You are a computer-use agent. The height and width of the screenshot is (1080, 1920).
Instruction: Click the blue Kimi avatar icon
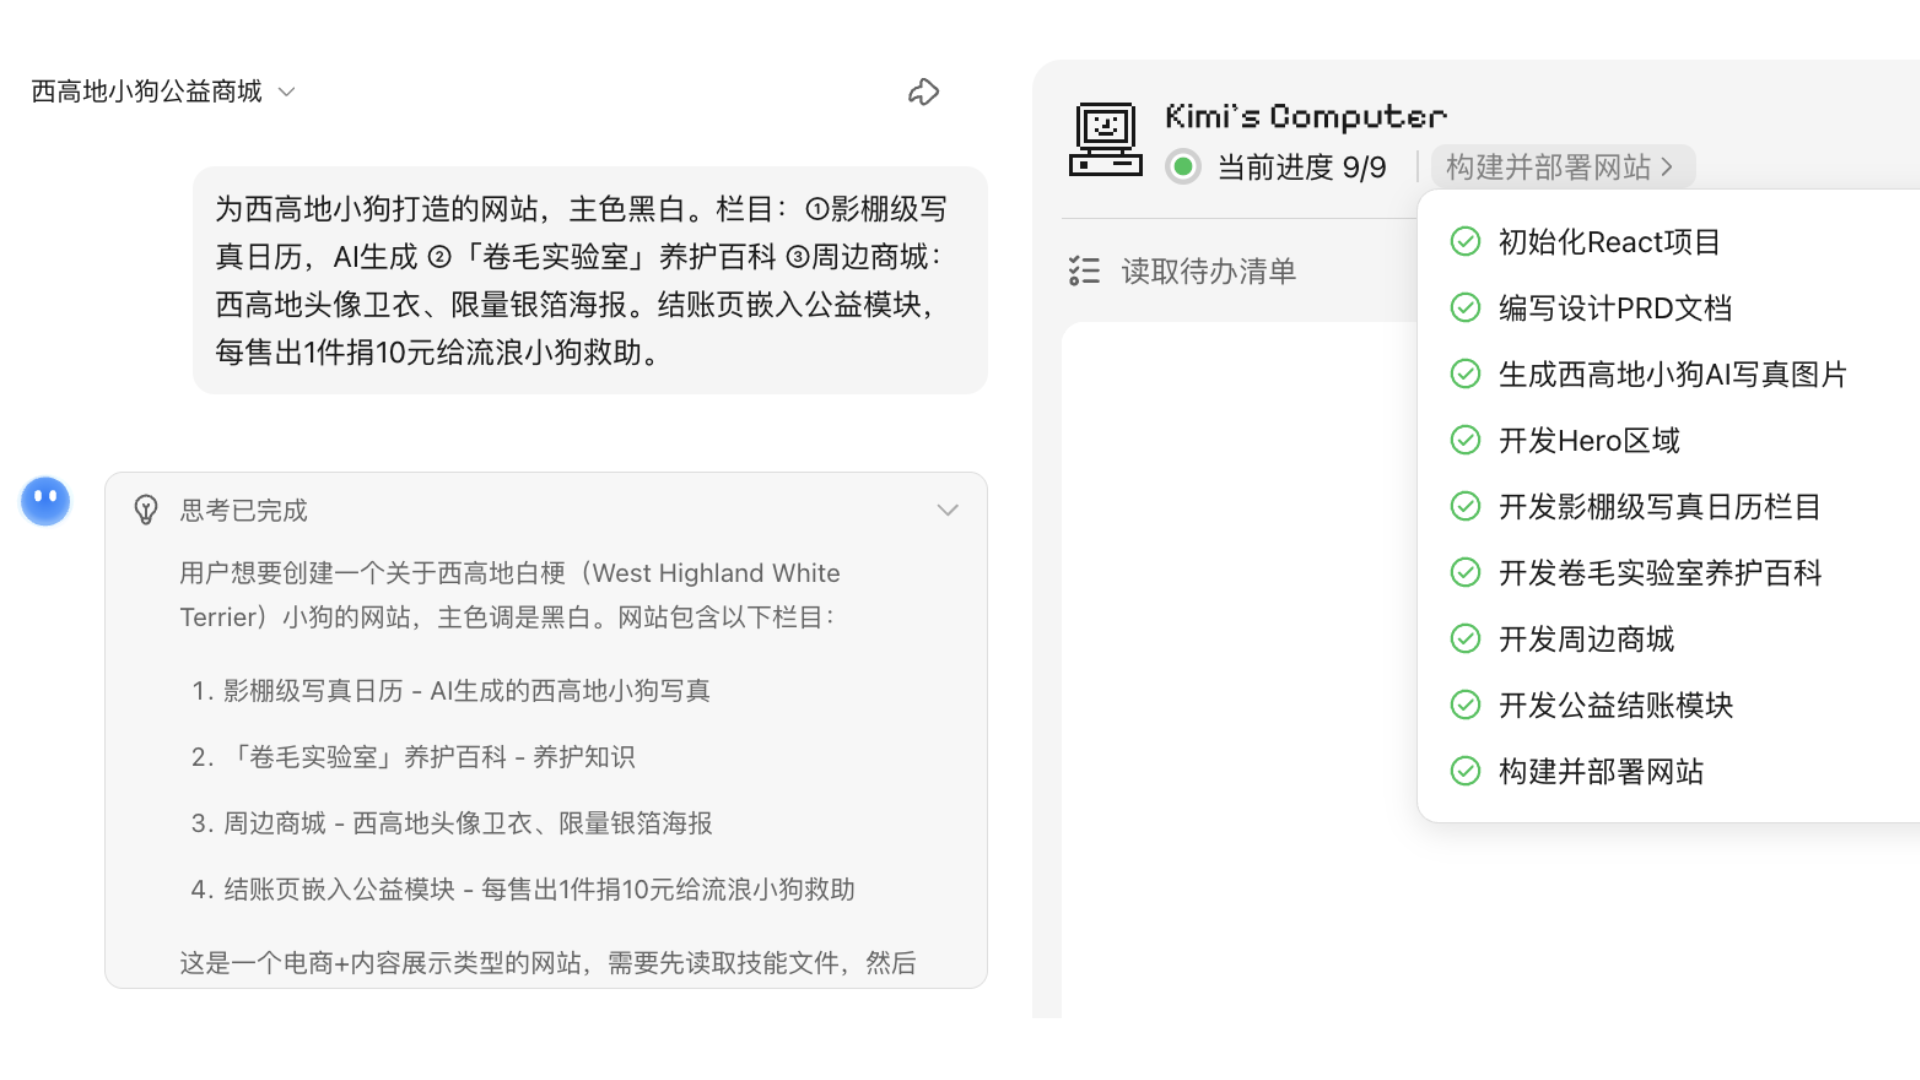tap(46, 501)
